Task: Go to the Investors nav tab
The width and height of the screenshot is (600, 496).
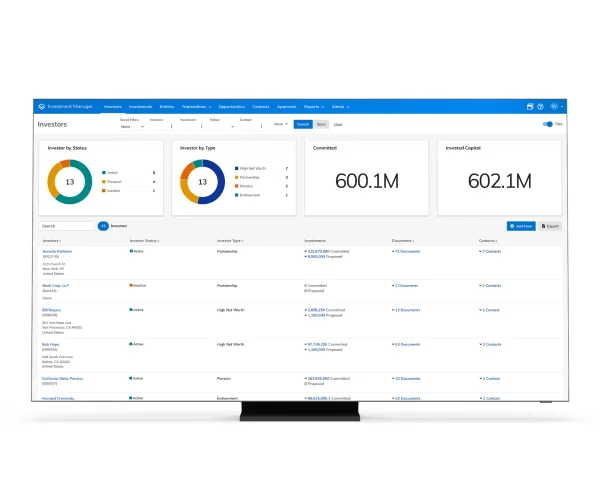Action: pyautogui.click(x=112, y=107)
